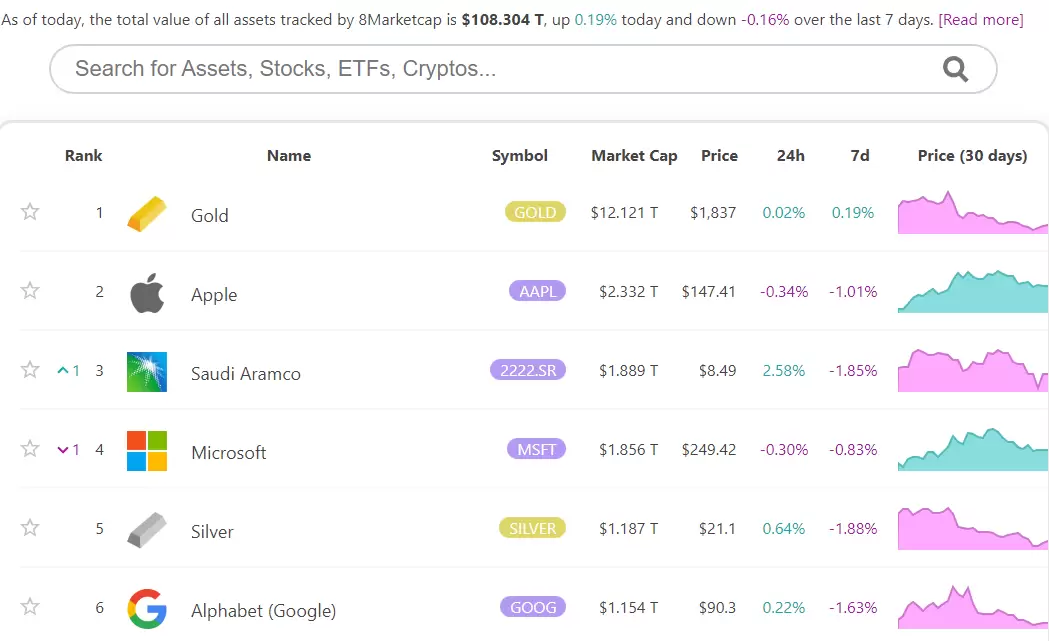The image size is (1049, 641).
Task: Click Microsoft's price $249.42
Action: pyautogui.click(x=708, y=450)
